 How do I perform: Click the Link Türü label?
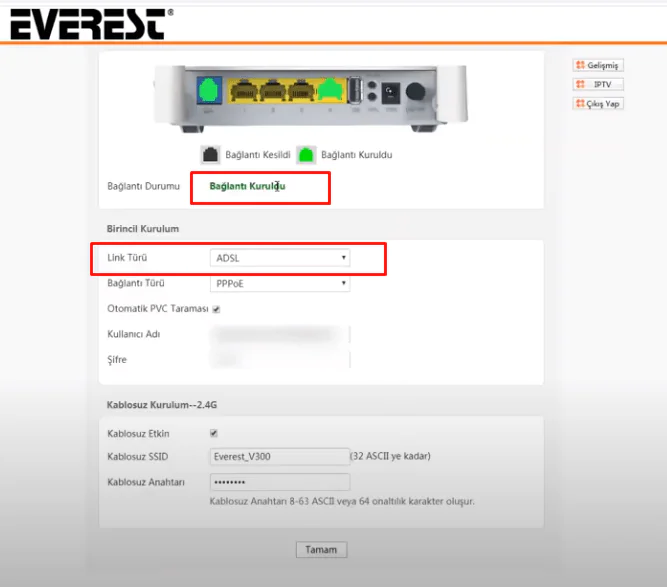[x=127, y=258]
